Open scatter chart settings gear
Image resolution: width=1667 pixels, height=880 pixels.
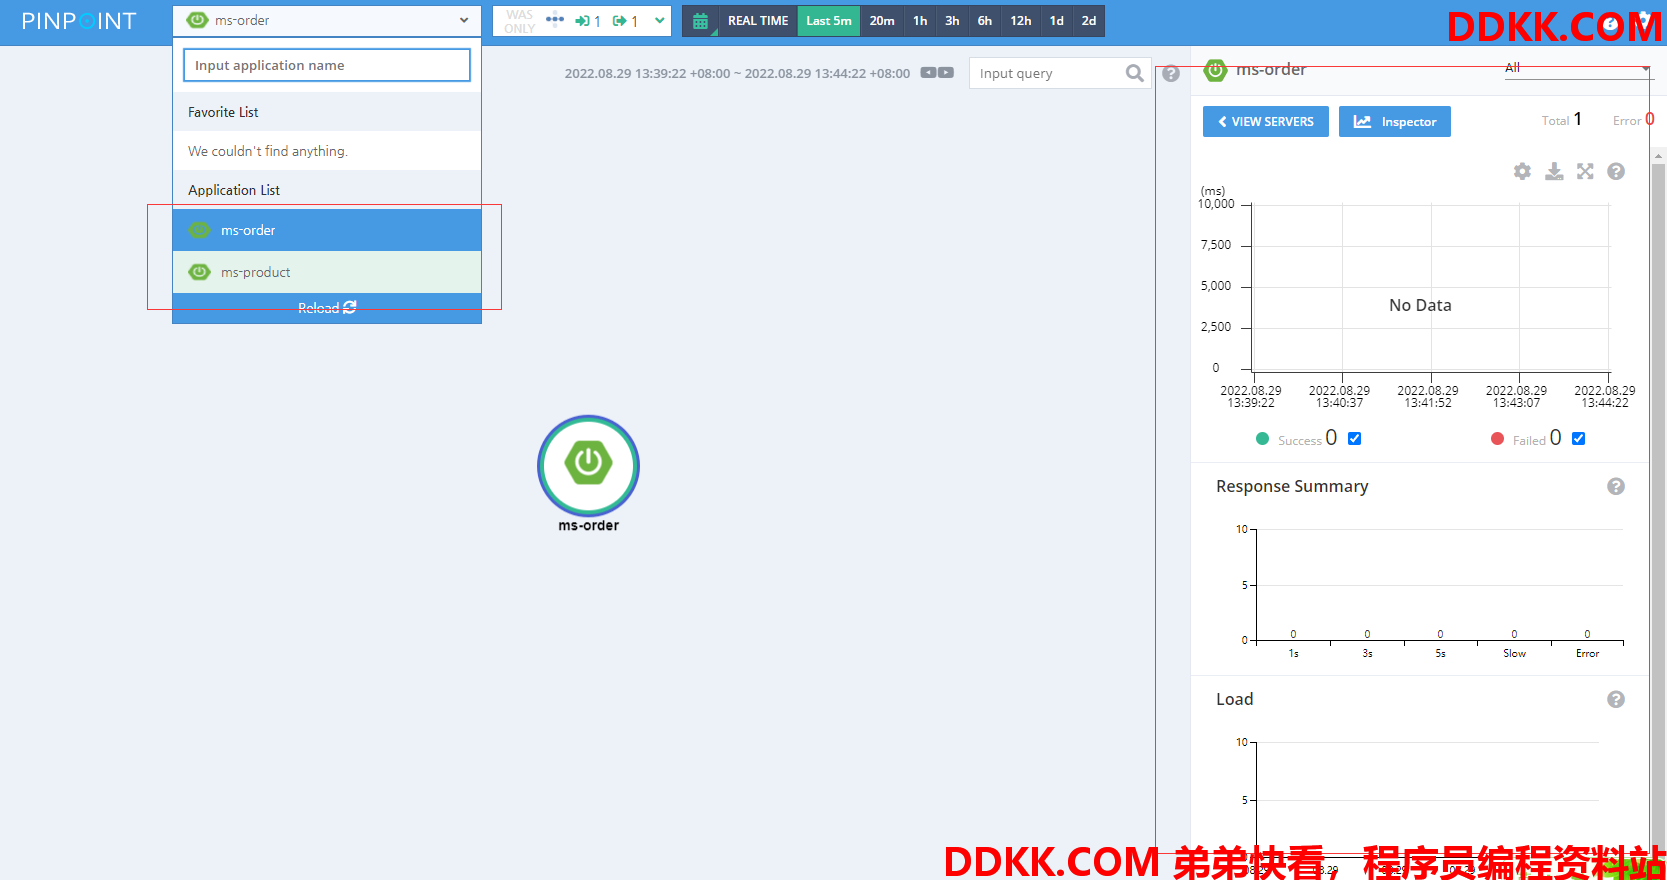coord(1522,171)
